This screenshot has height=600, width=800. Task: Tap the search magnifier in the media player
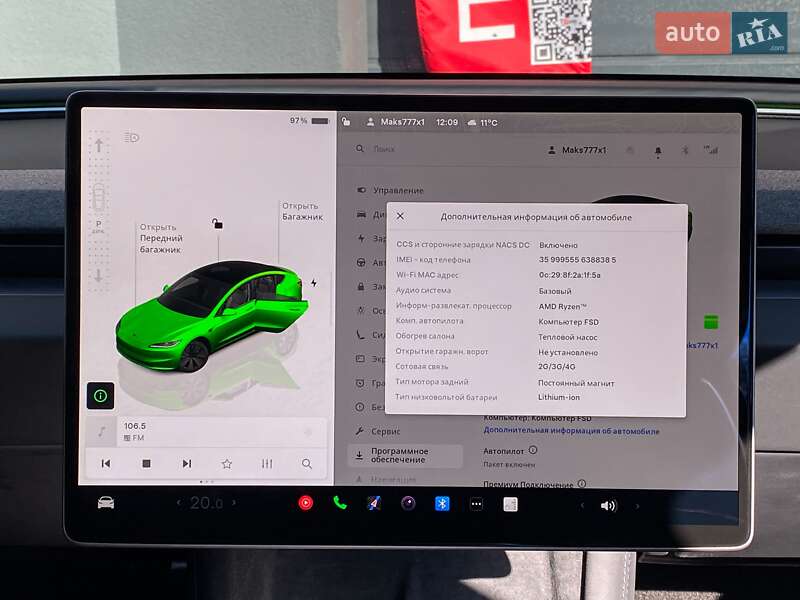(305, 462)
